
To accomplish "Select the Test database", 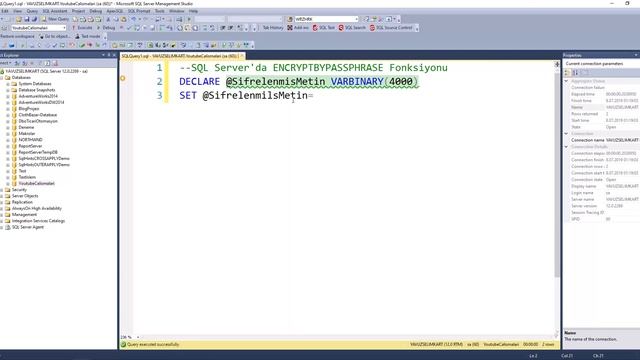I will pos(22,171).
